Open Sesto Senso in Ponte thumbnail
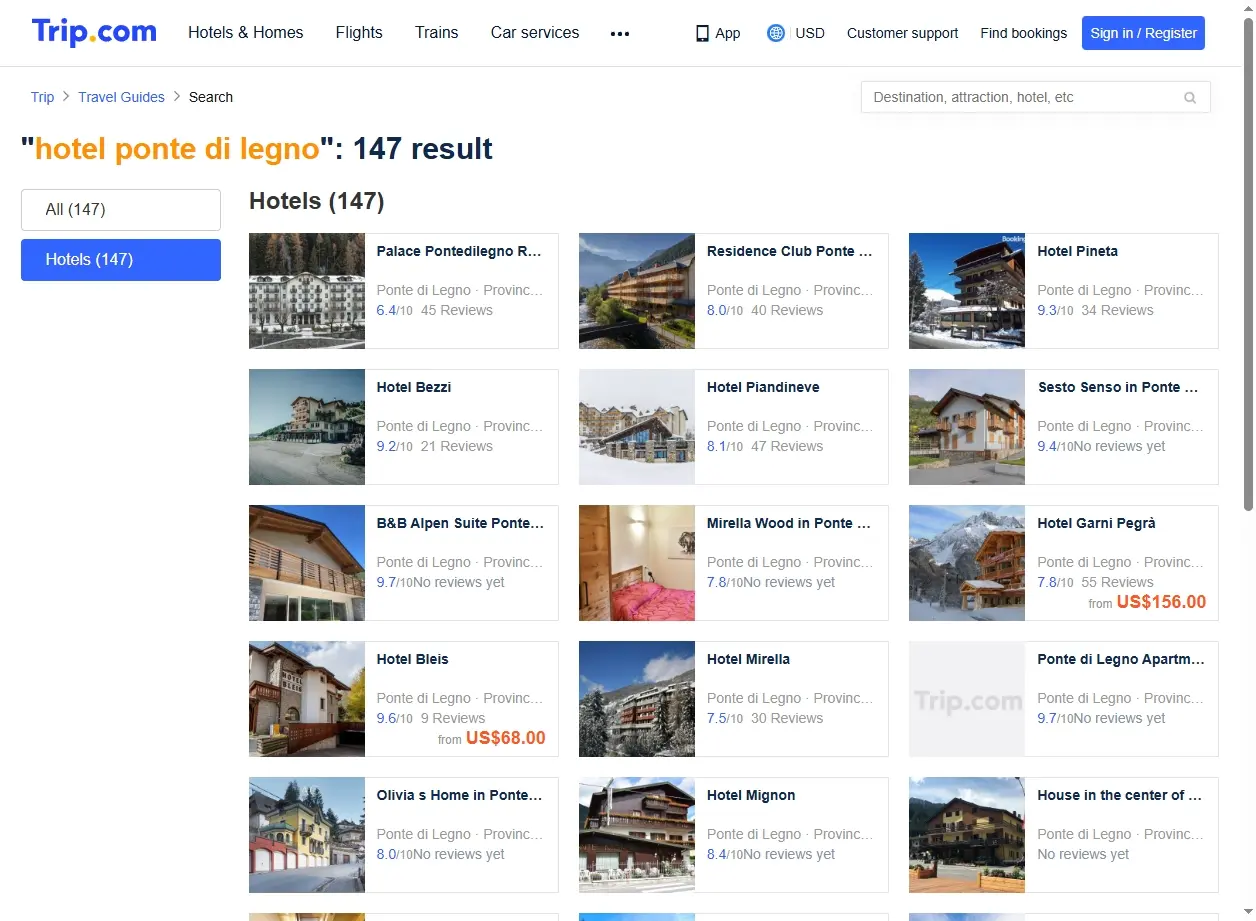The height and width of the screenshot is (921, 1256). click(x=967, y=427)
